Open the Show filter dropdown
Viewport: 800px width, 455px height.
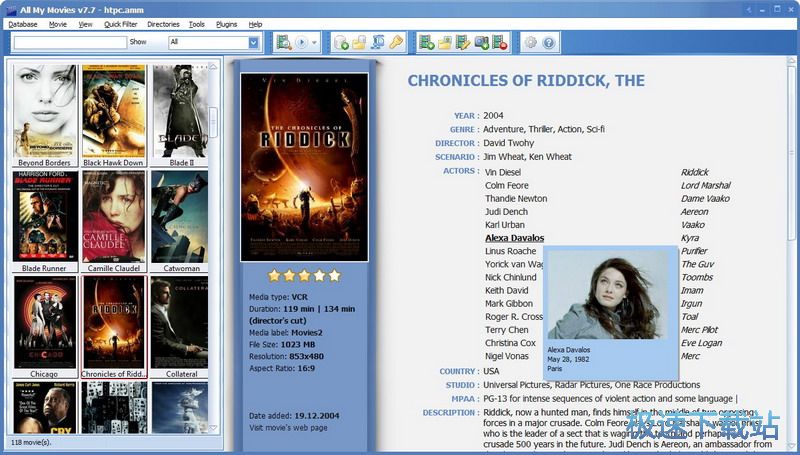pos(253,42)
